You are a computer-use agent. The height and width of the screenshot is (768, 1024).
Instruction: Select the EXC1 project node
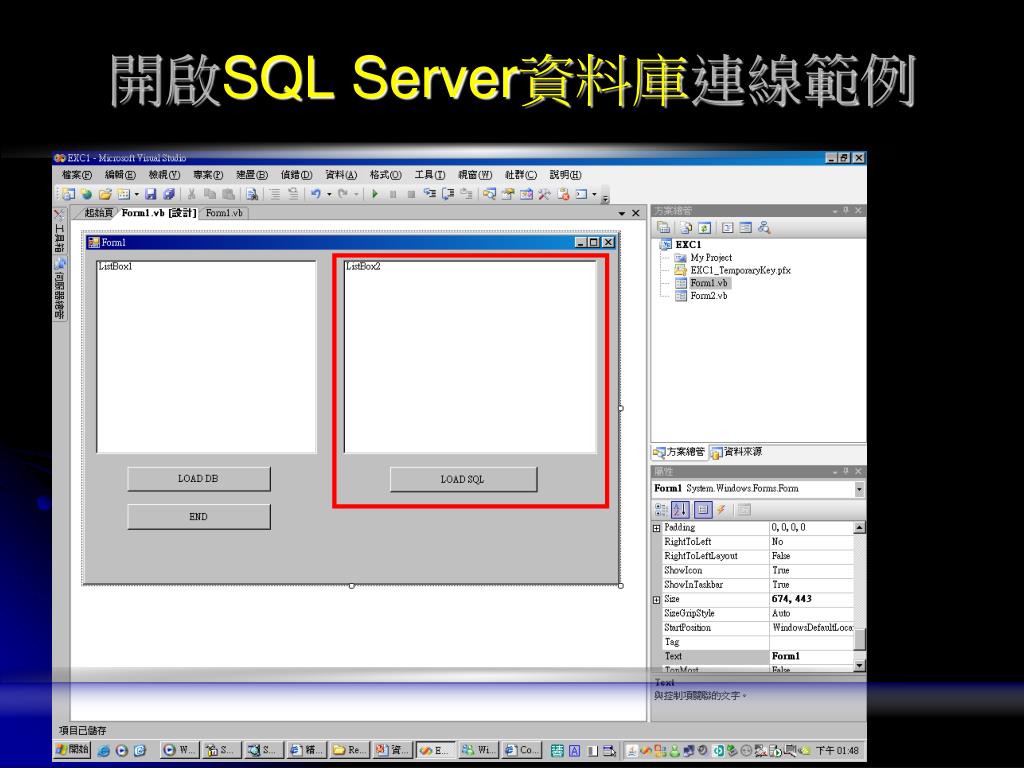click(688, 245)
